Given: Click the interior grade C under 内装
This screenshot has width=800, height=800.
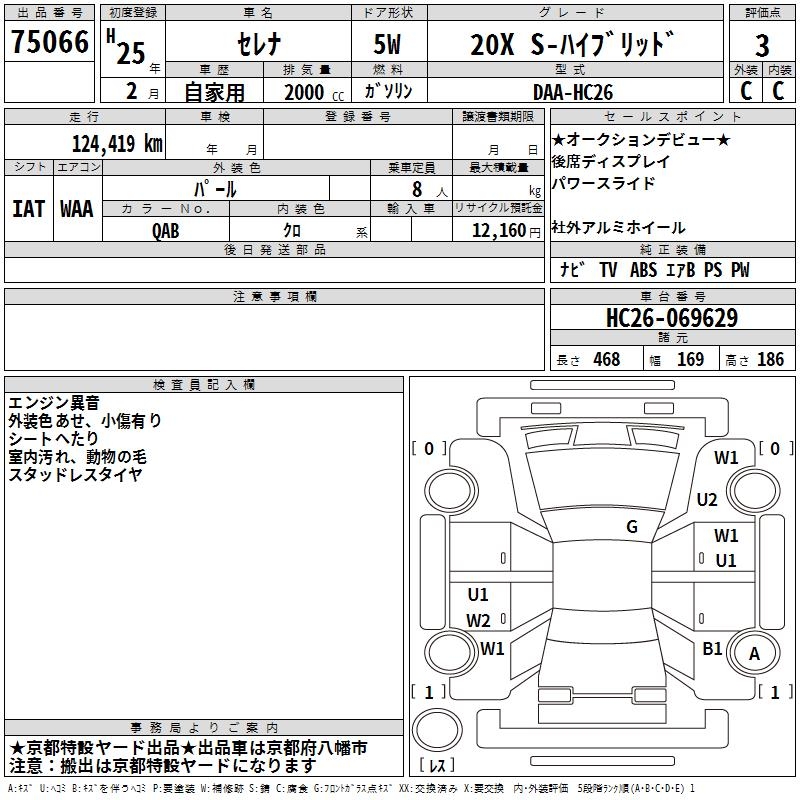Looking at the screenshot, I should point(778,90).
